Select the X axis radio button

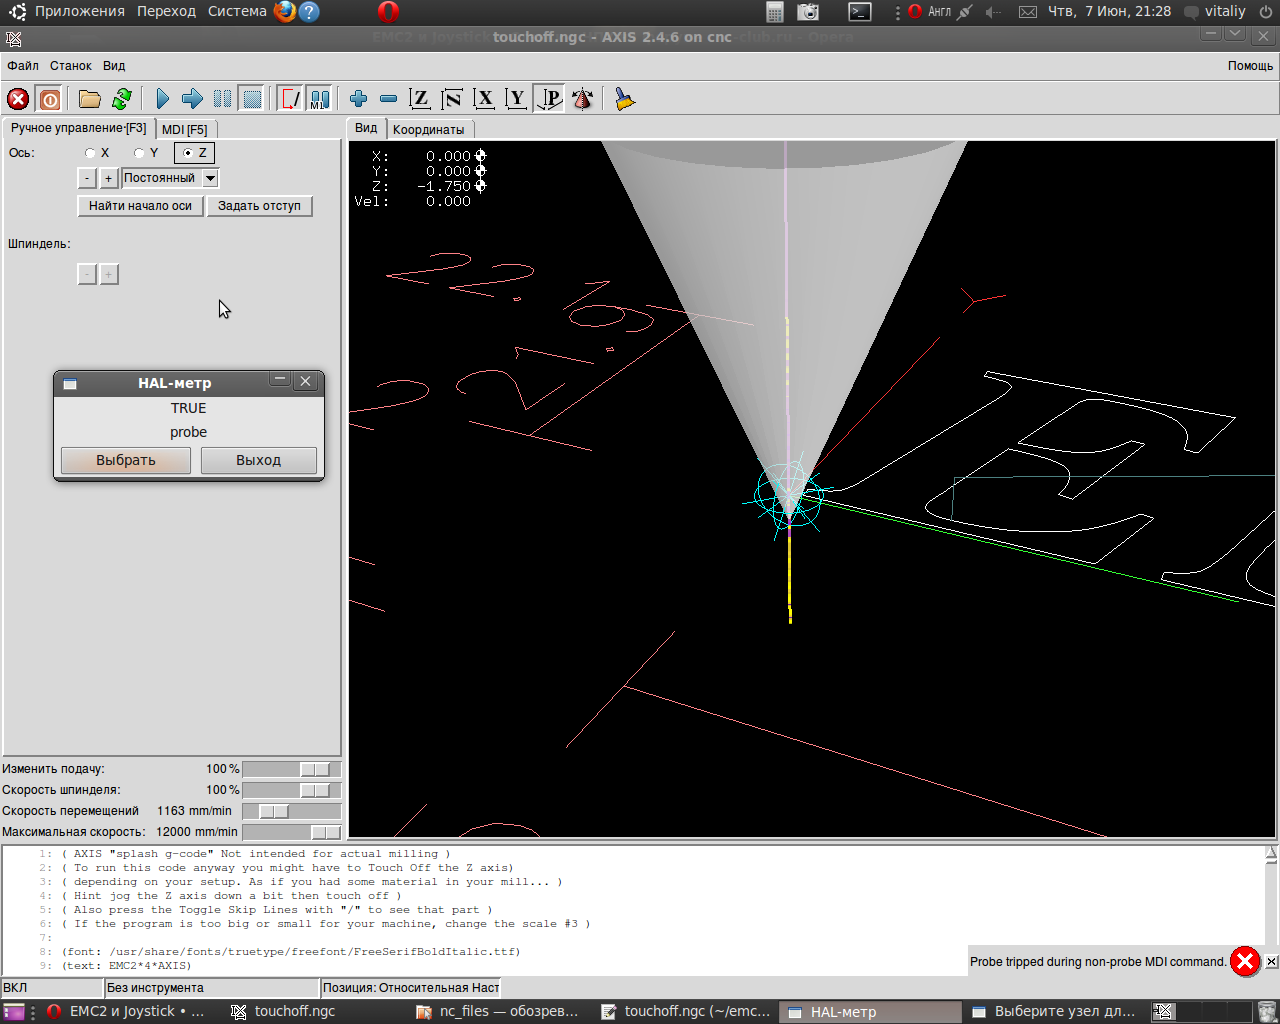tap(91, 153)
